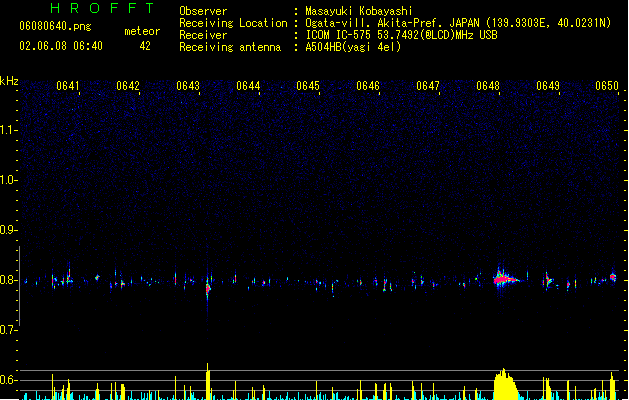The height and width of the screenshot is (400, 629).
Task: Click the wide yellow intensity peak below 0648
Action: tap(505, 384)
